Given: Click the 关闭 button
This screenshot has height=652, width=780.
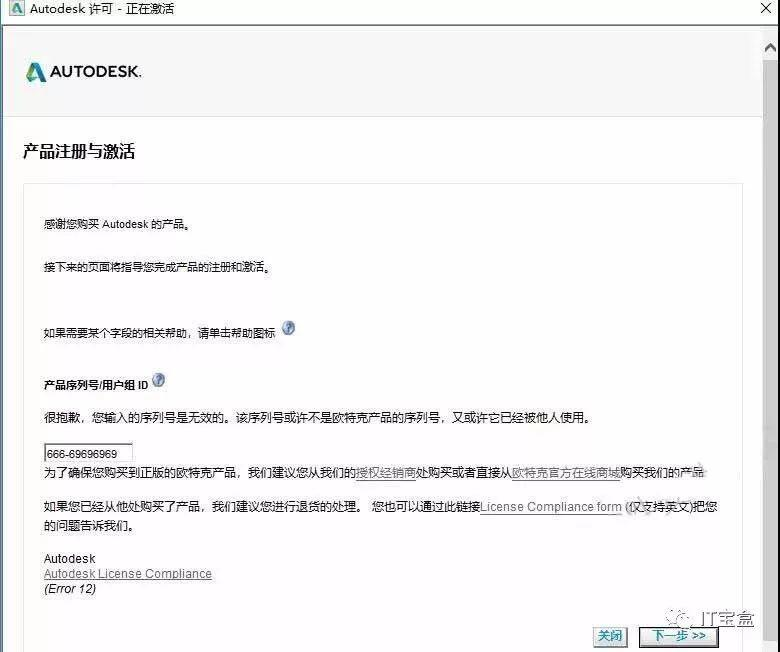Looking at the screenshot, I should click(610, 636).
